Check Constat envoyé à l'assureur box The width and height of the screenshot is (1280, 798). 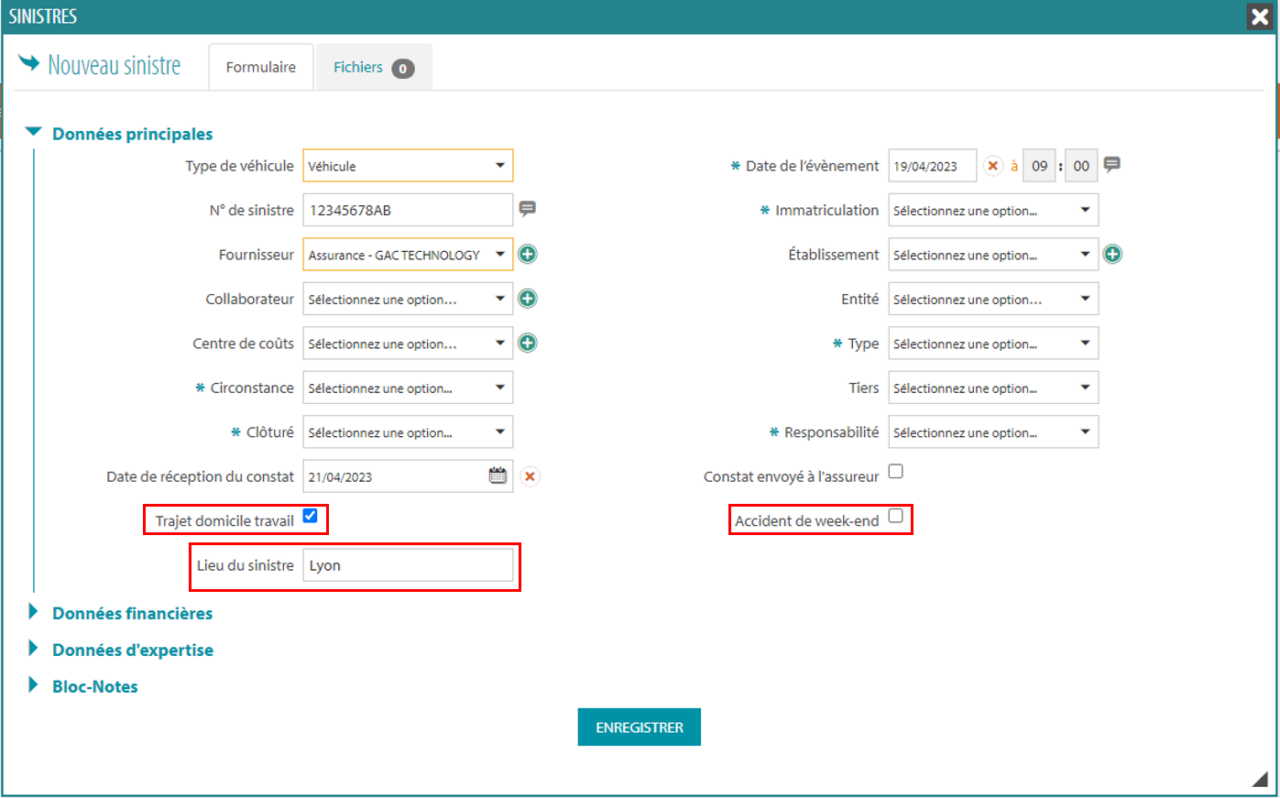896,471
